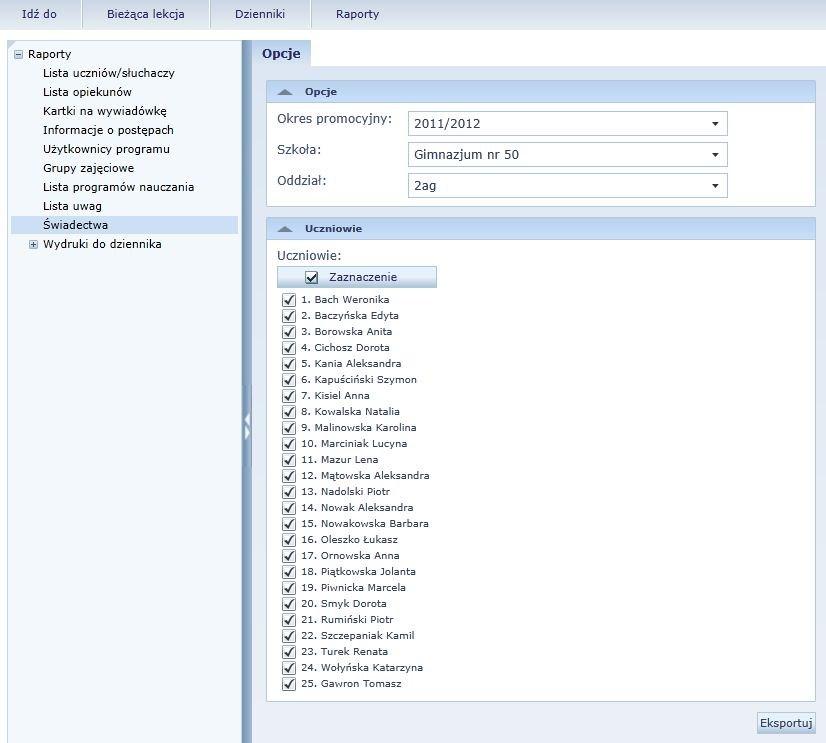Viewport: 826px width, 743px height.
Task: Open Kartki na wywiadówkę report
Action: click(105, 111)
